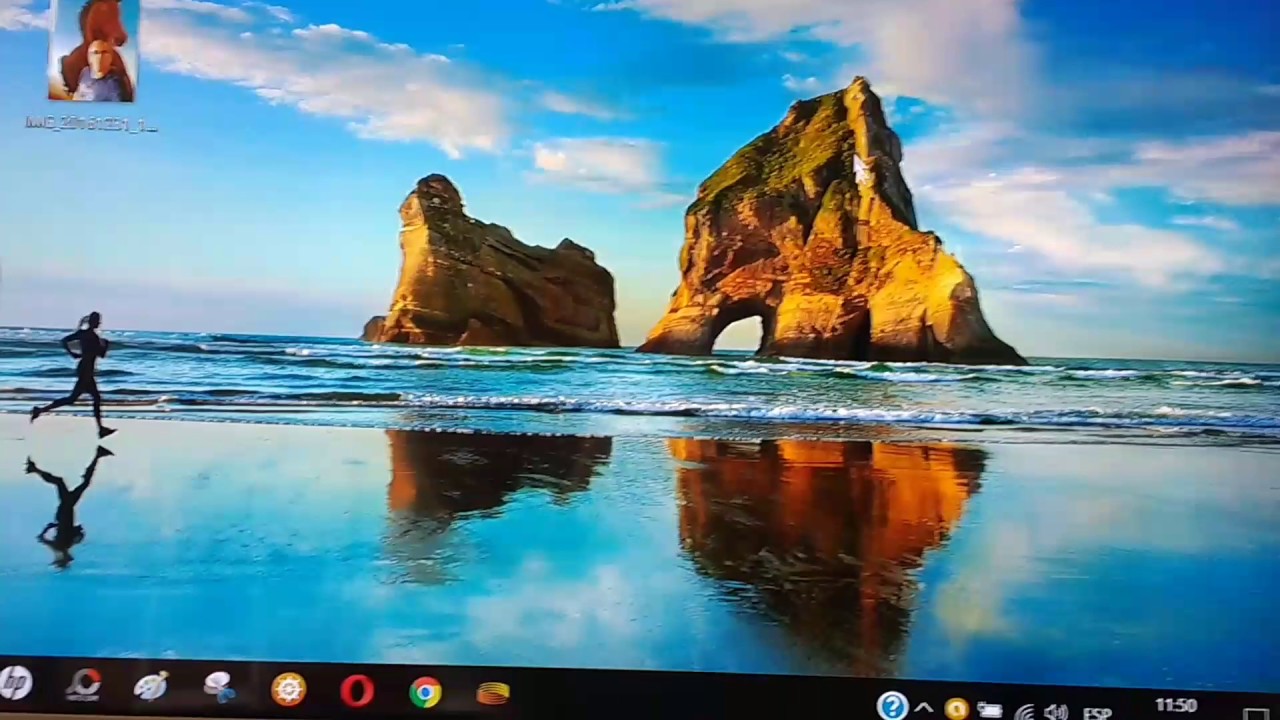Click the blue help question mark icon
Image resolution: width=1280 pixels, height=720 pixels.
pos(892,705)
